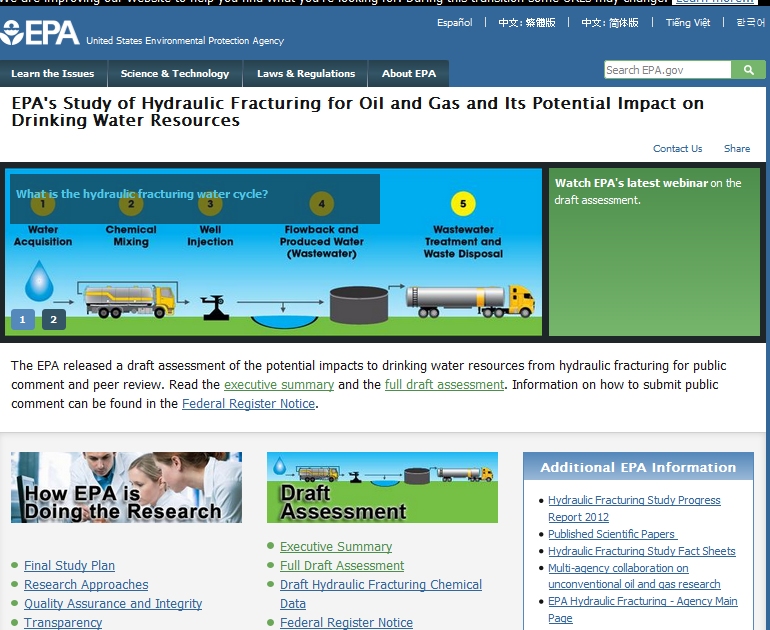Open the Science & Technology menu
The height and width of the screenshot is (630, 770).
tap(175, 74)
